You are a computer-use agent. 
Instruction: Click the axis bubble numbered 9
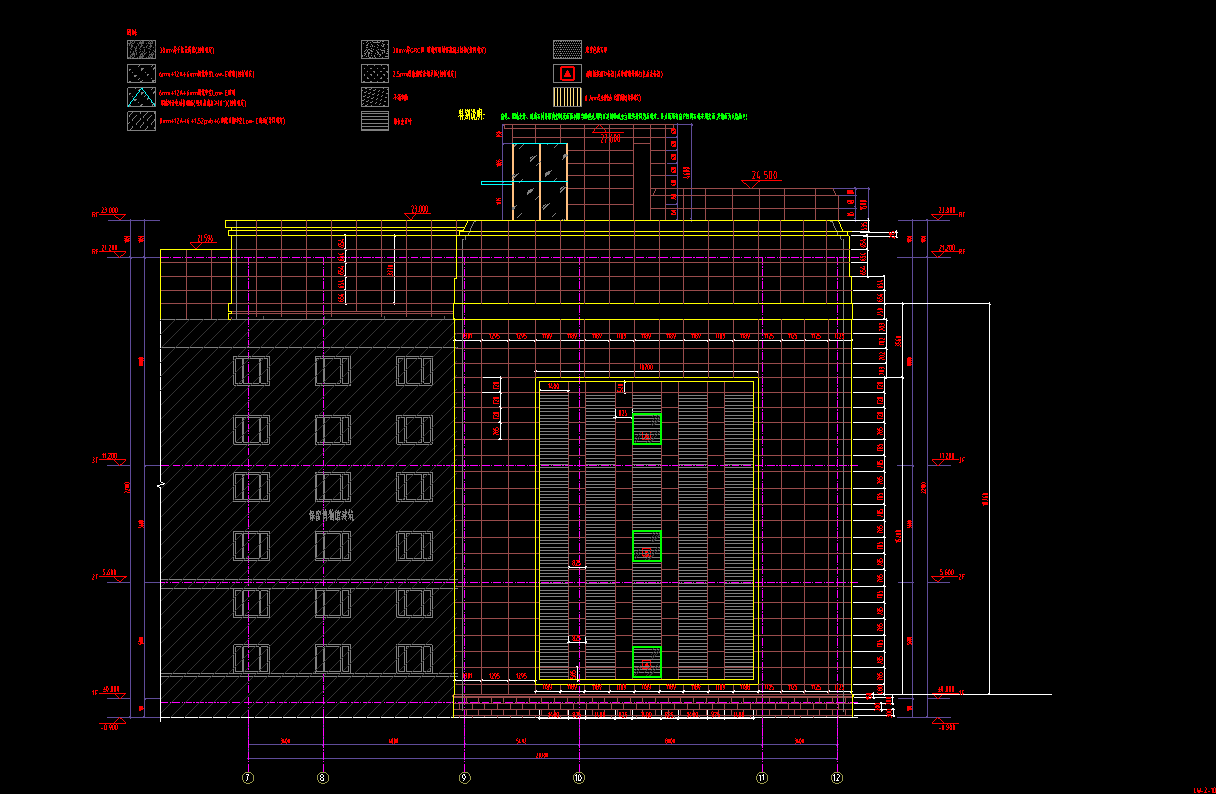464,777
